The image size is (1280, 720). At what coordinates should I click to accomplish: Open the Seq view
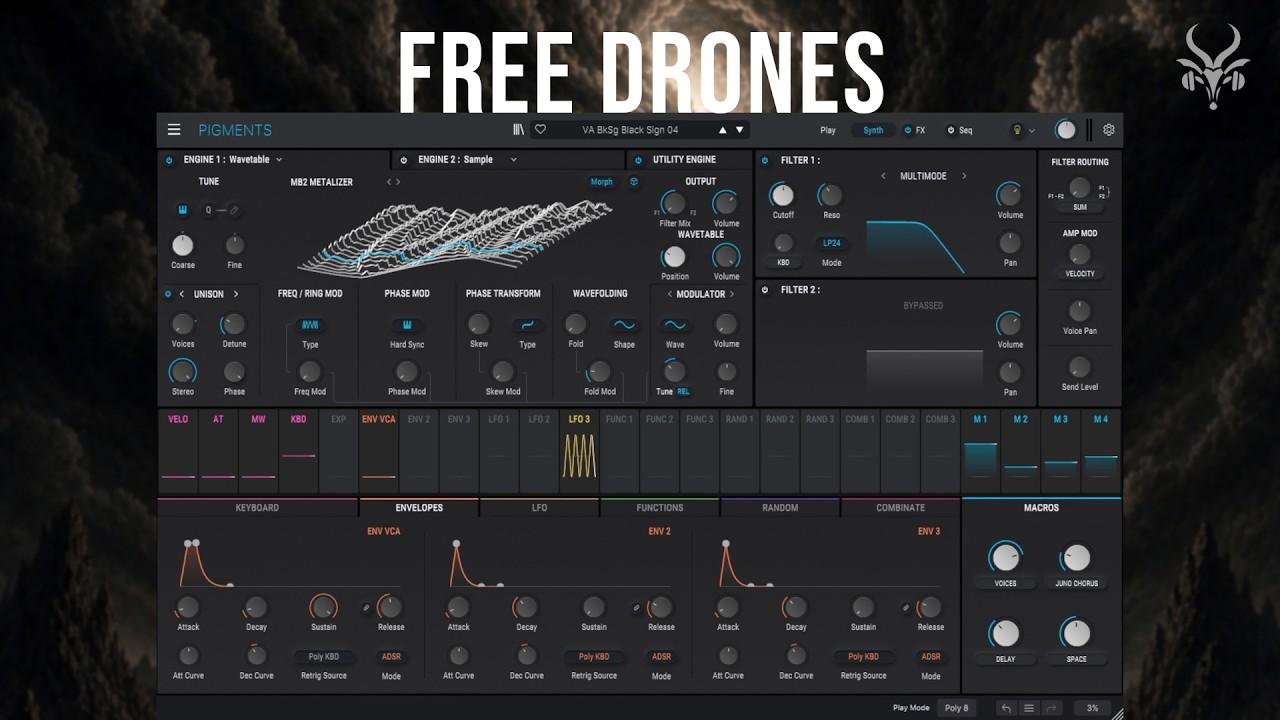click(x=965, y=130)
